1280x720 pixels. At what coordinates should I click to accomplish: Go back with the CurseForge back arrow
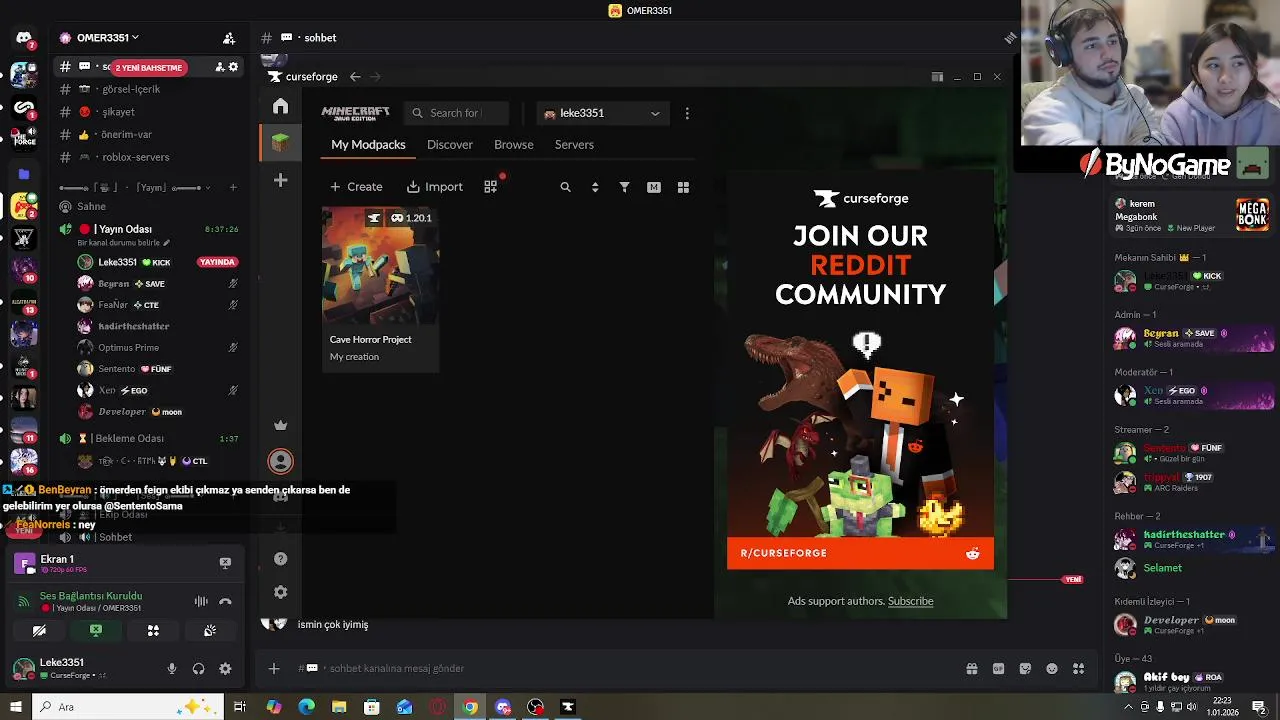click(355, 76)
